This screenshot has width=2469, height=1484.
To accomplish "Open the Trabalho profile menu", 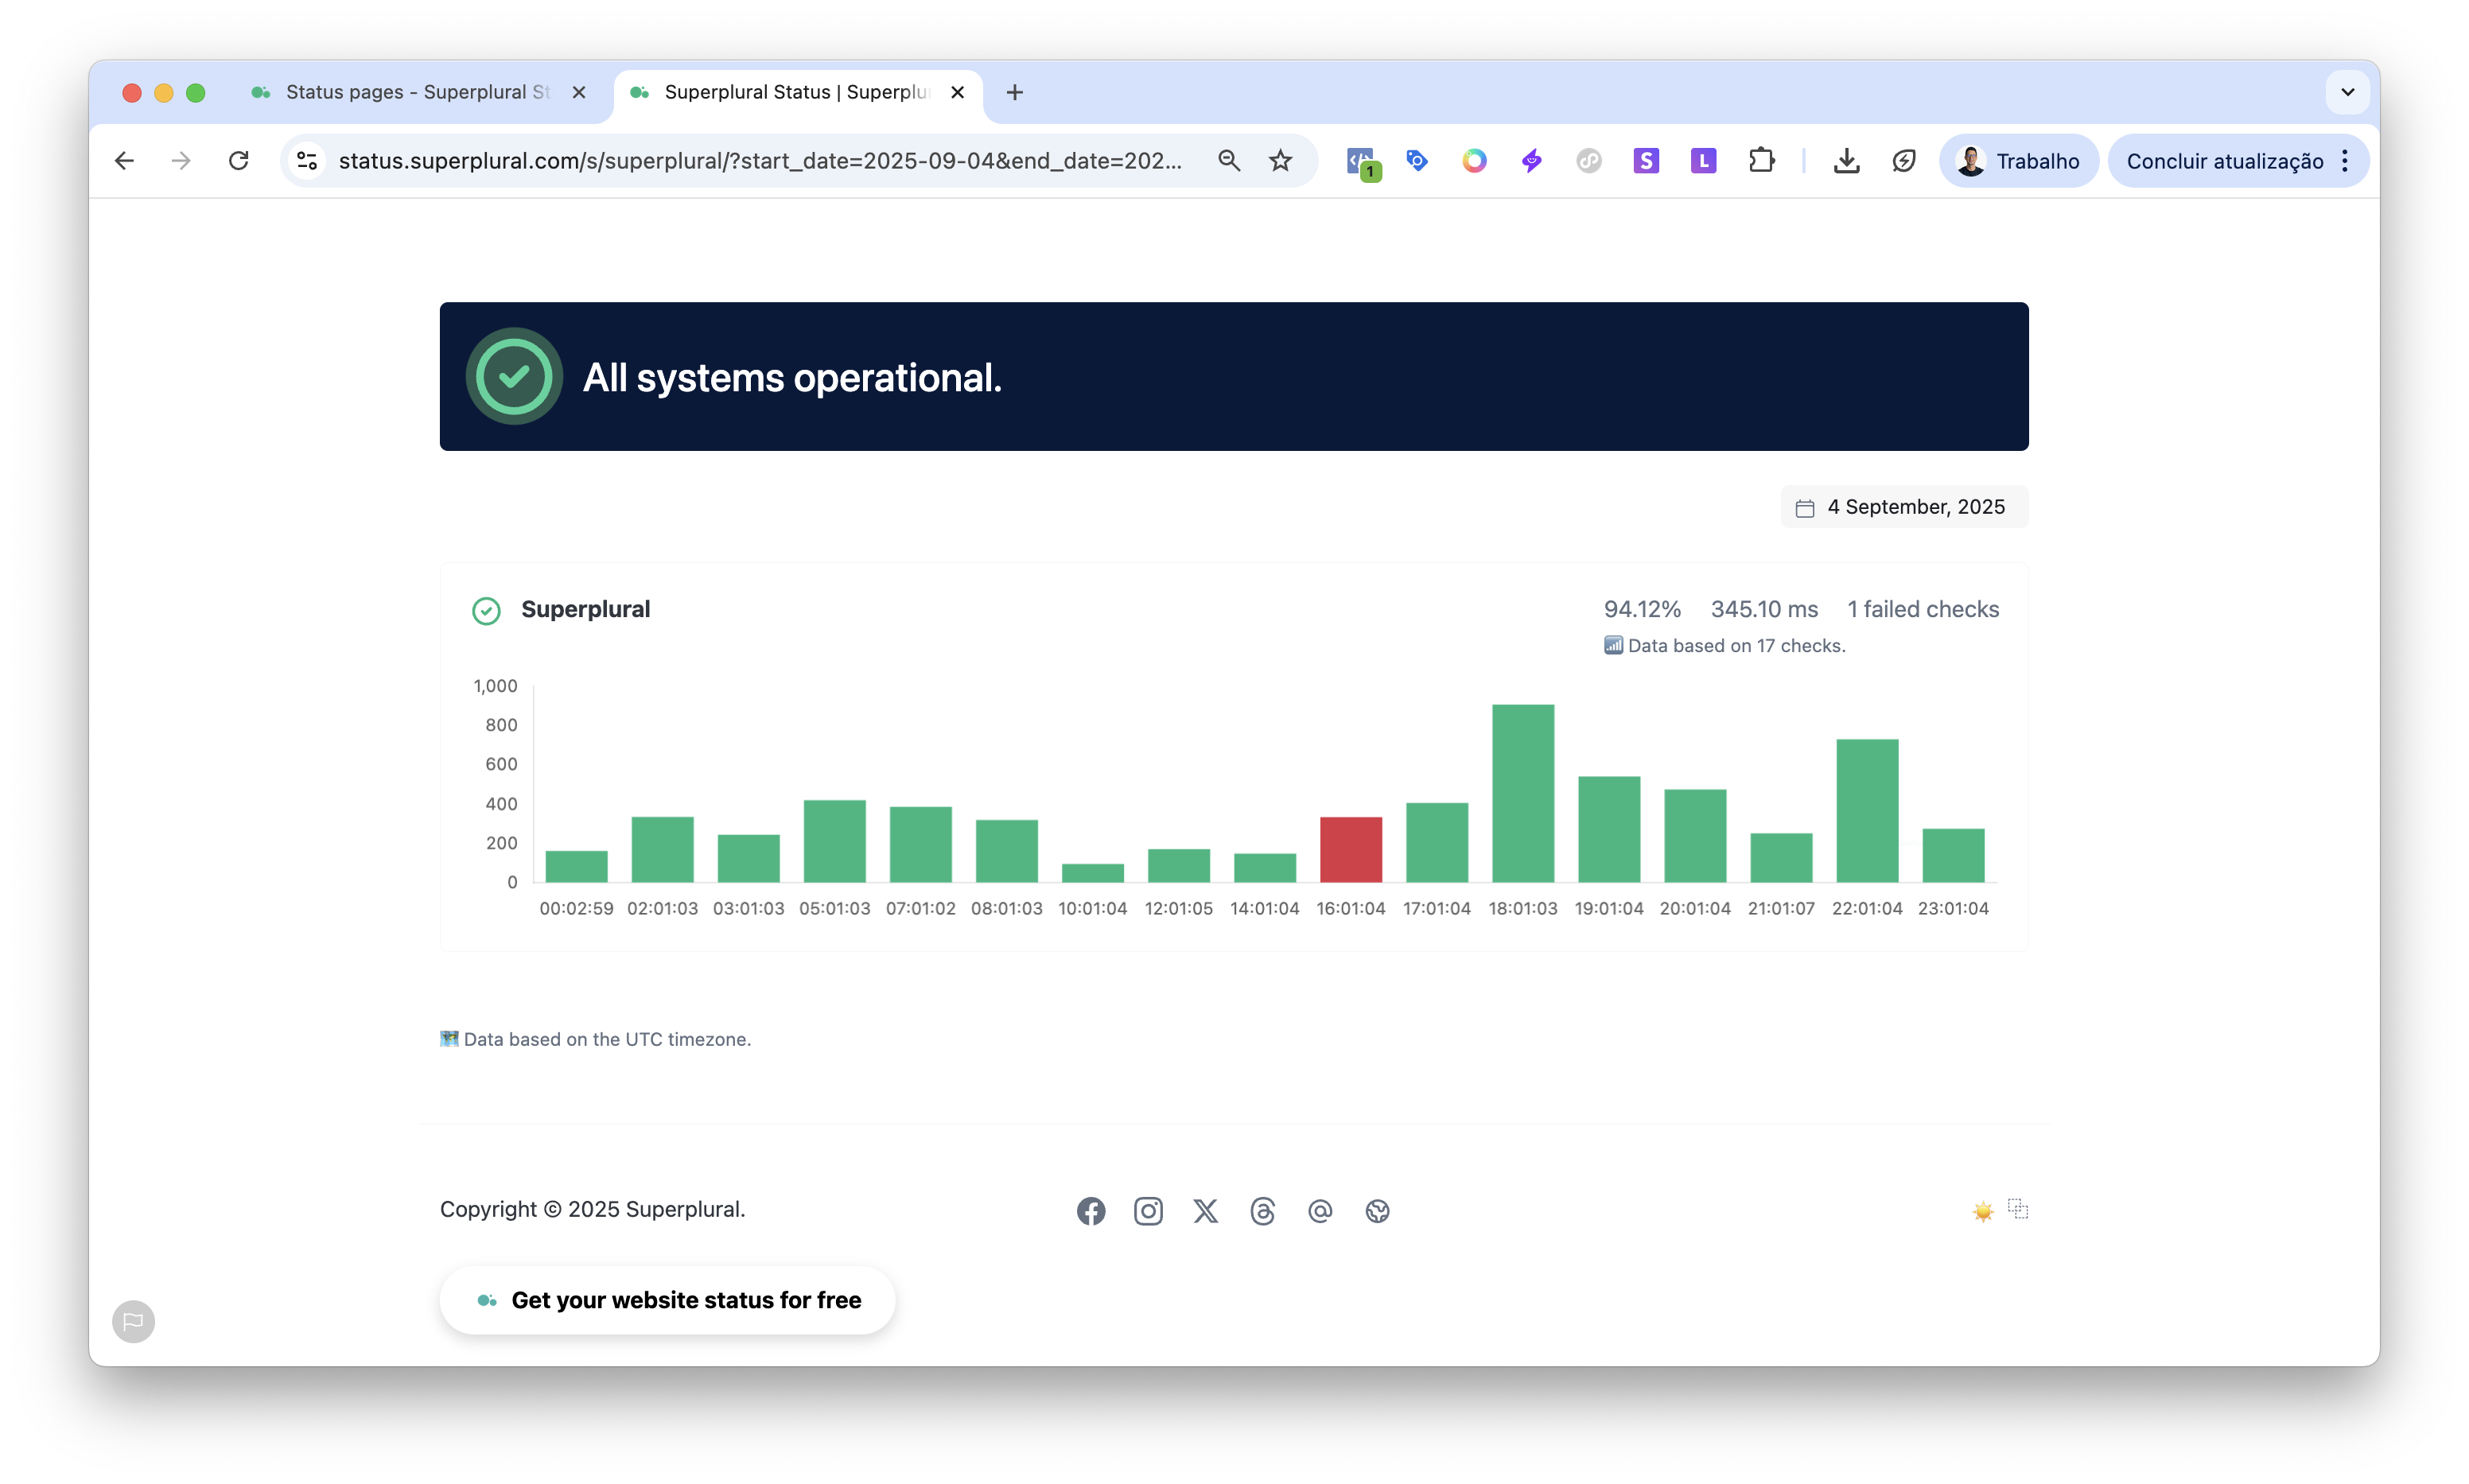I will [2018, 160].
